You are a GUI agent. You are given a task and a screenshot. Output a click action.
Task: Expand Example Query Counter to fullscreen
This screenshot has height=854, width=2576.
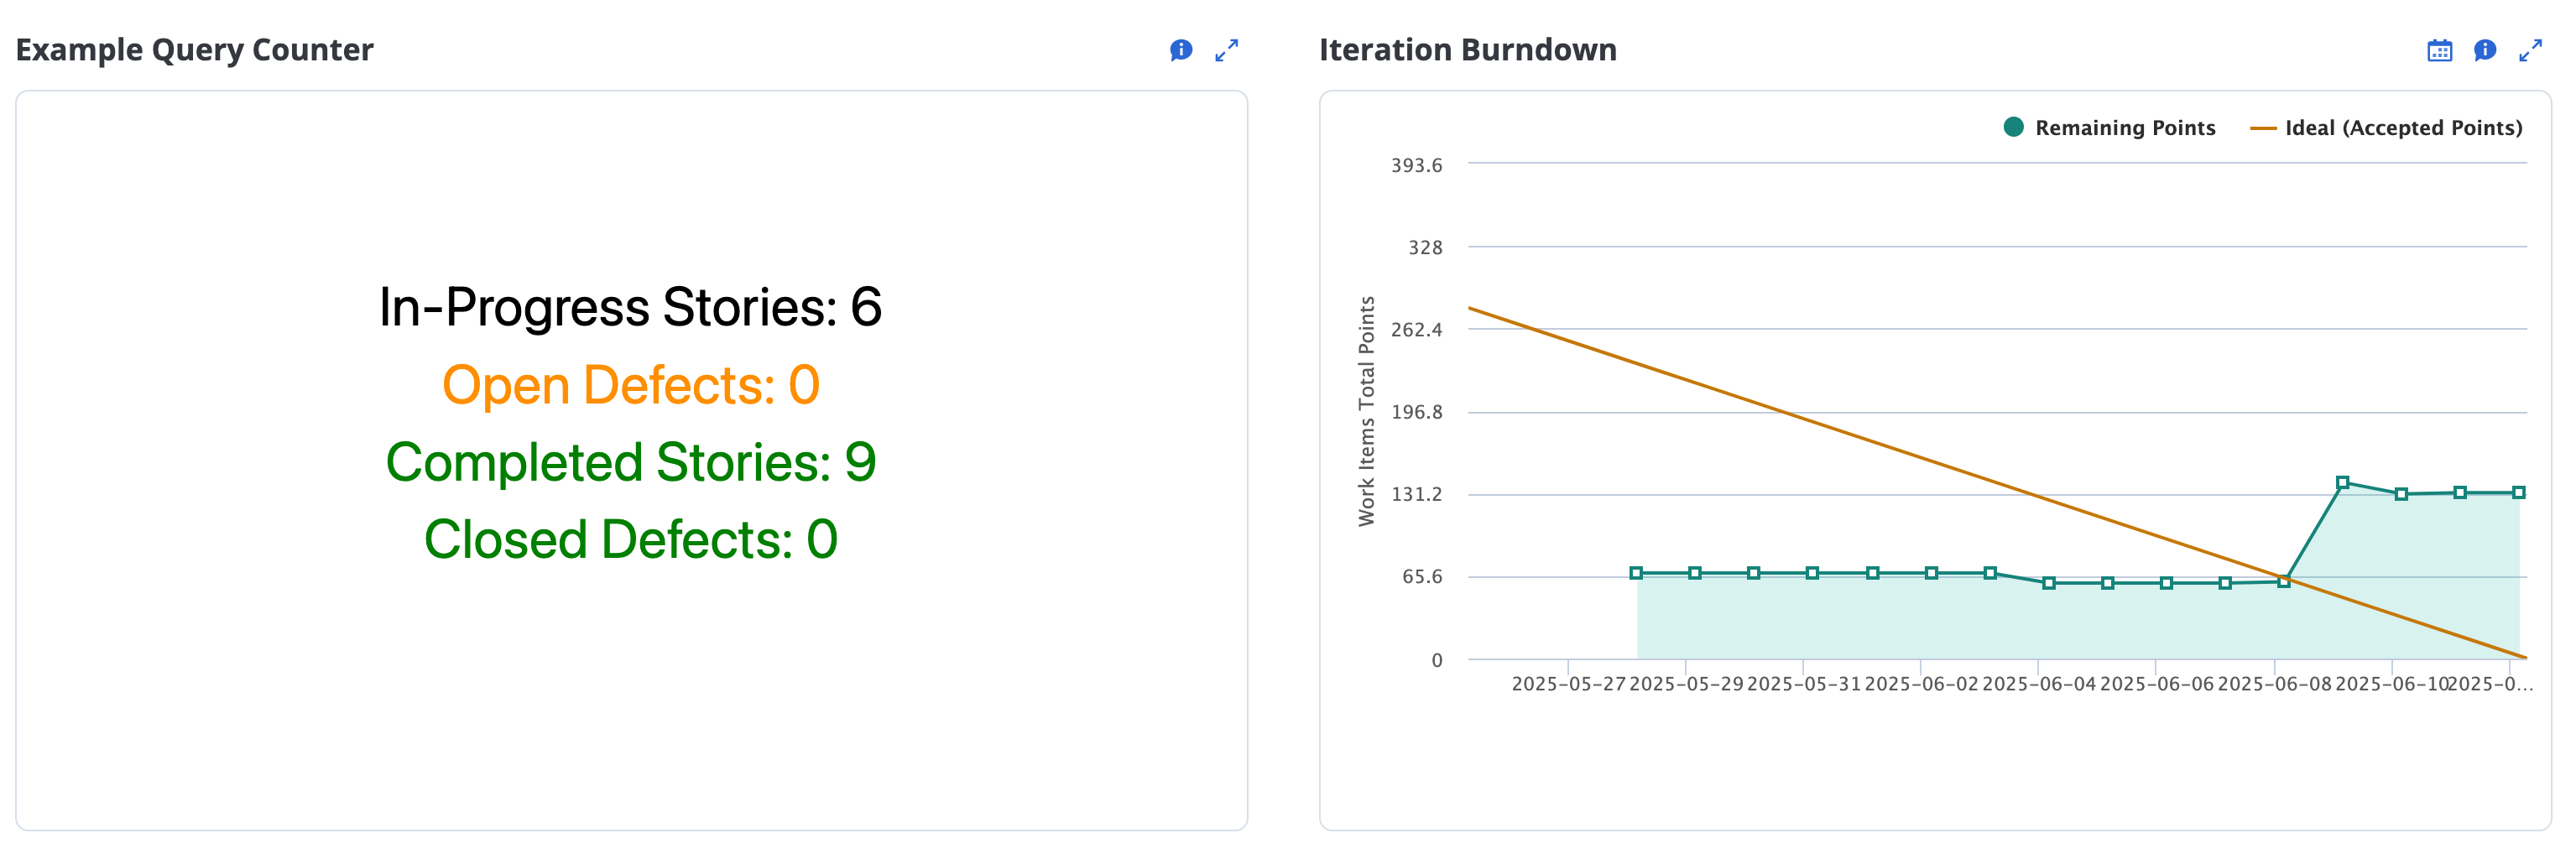(1226, 50)
